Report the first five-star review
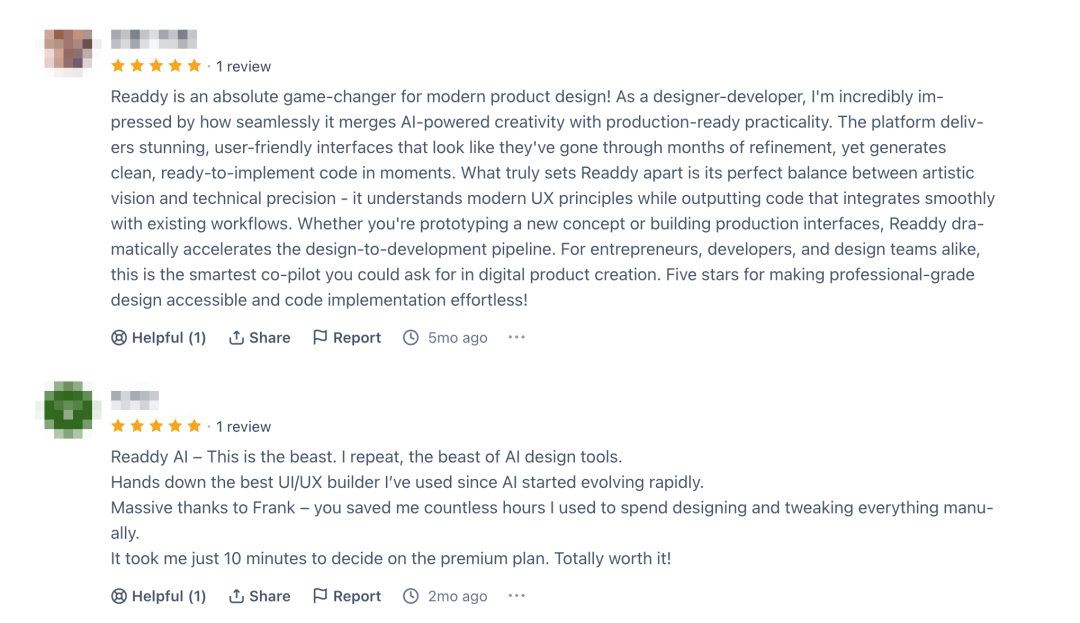The width and height of the screenshot is (1080, 623). point(346,337)
